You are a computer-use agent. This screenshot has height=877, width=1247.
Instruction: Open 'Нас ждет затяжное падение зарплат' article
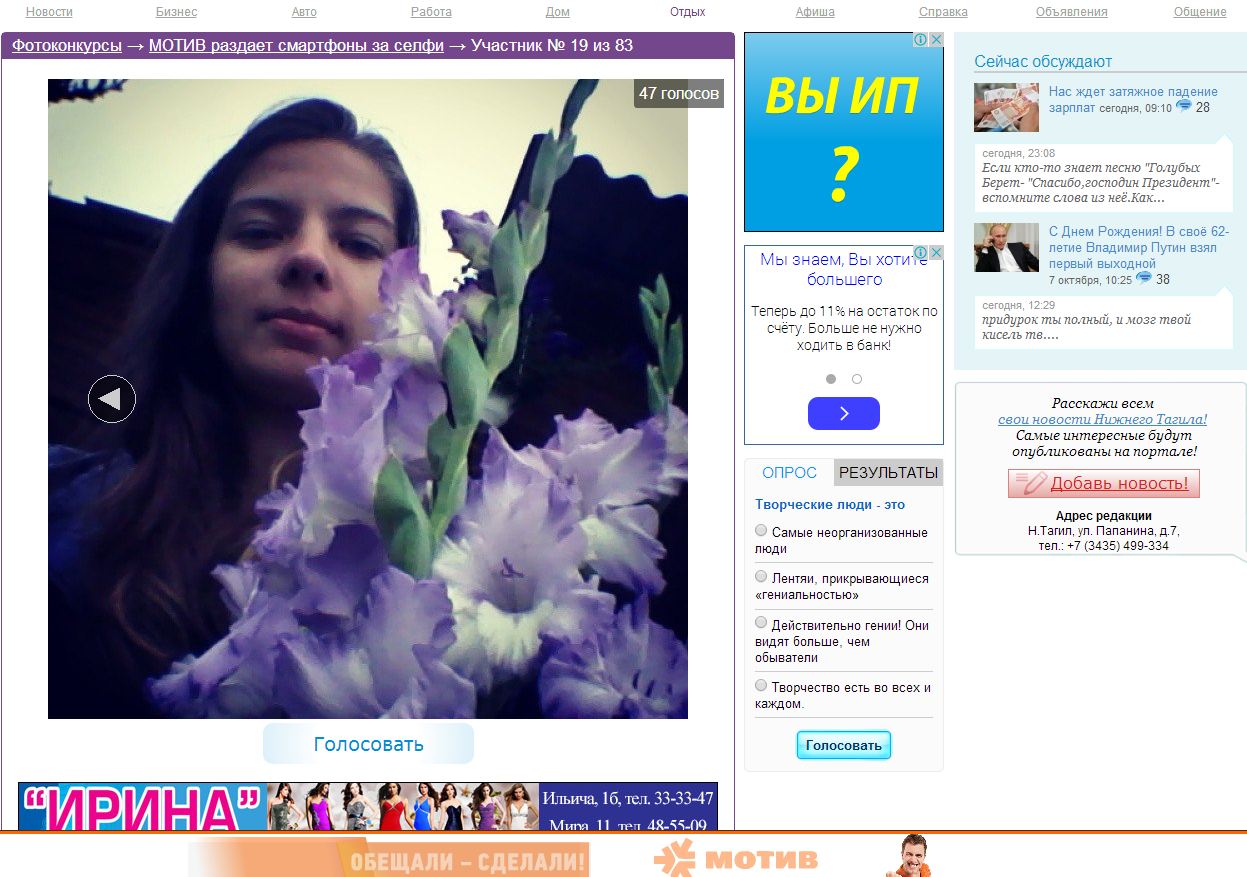point(1133,99)
